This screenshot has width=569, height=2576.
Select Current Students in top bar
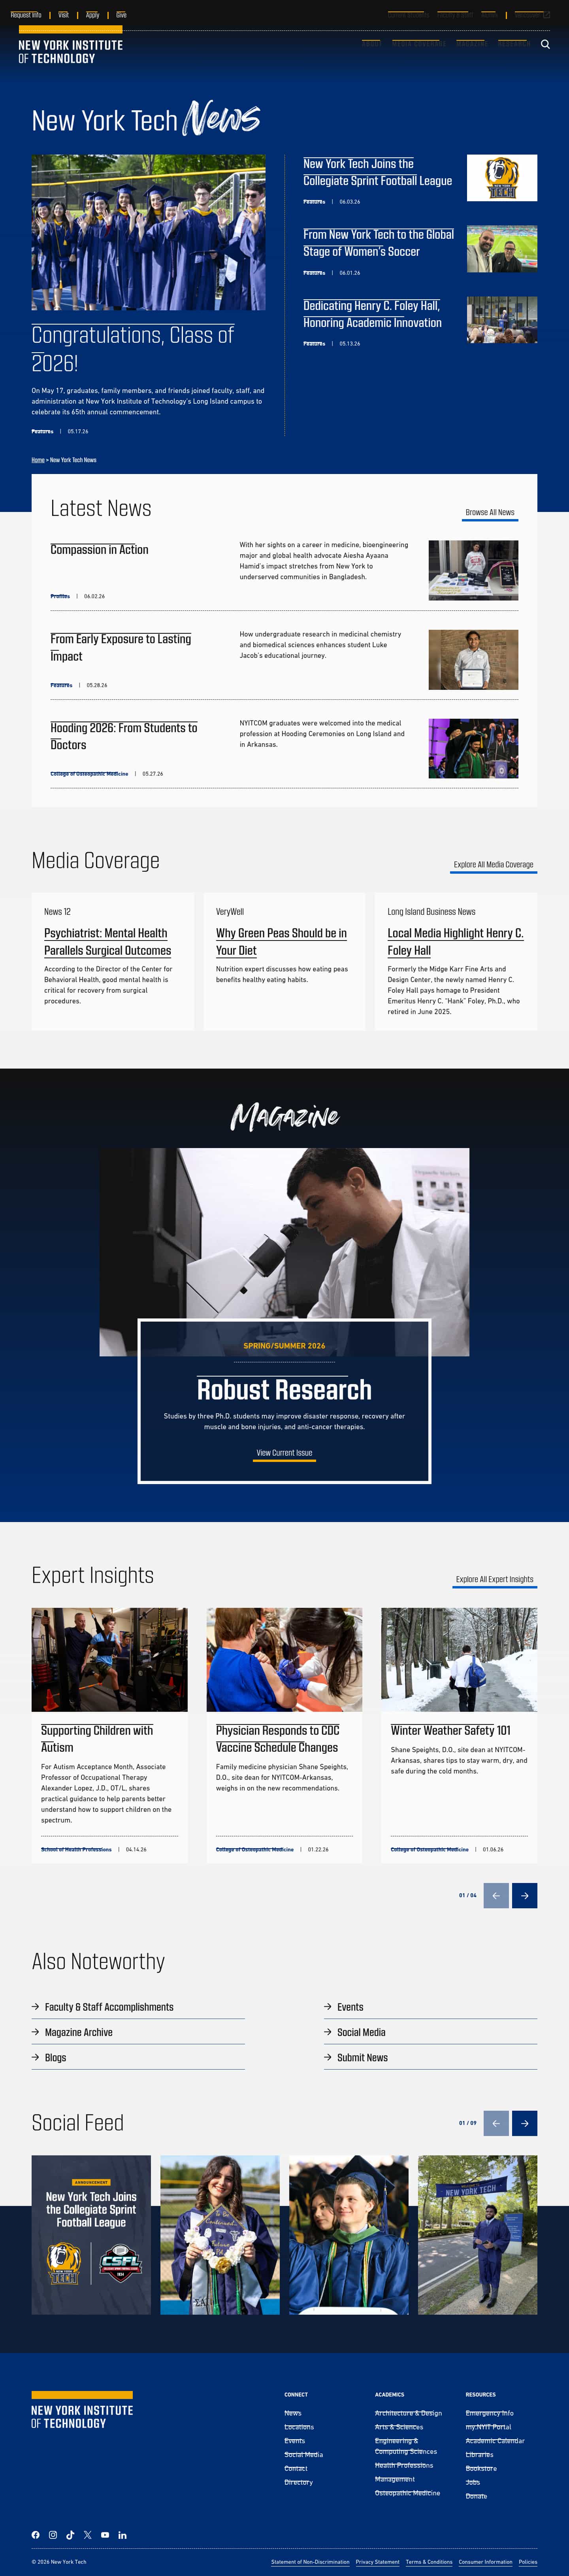tap(408, 15)
